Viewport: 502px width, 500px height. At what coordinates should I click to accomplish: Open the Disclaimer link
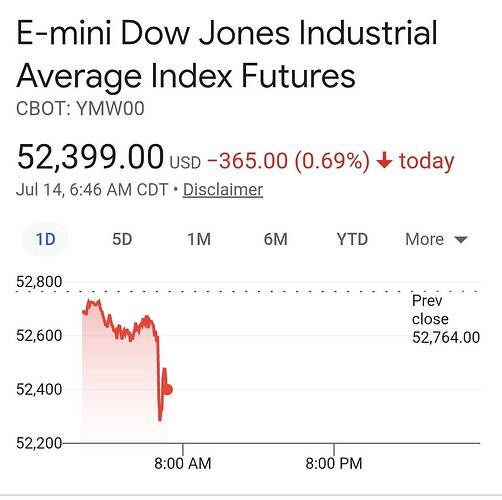coord(223,190)
